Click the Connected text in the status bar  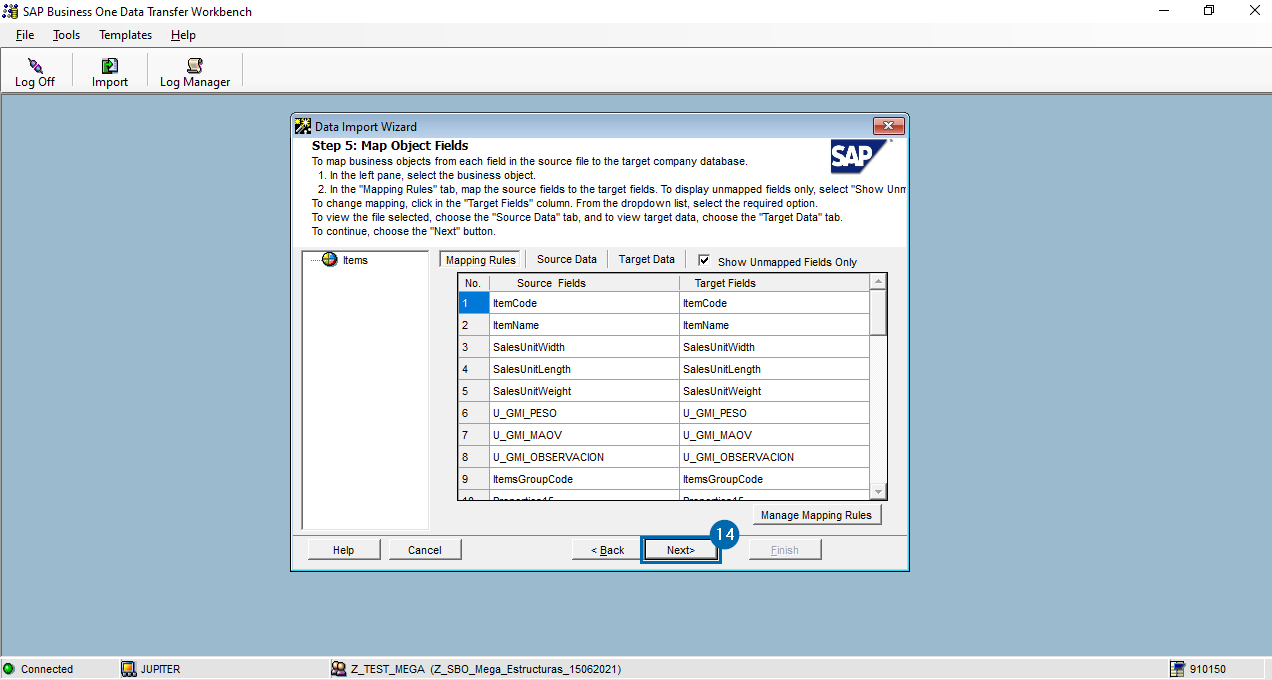coord(47,669)
